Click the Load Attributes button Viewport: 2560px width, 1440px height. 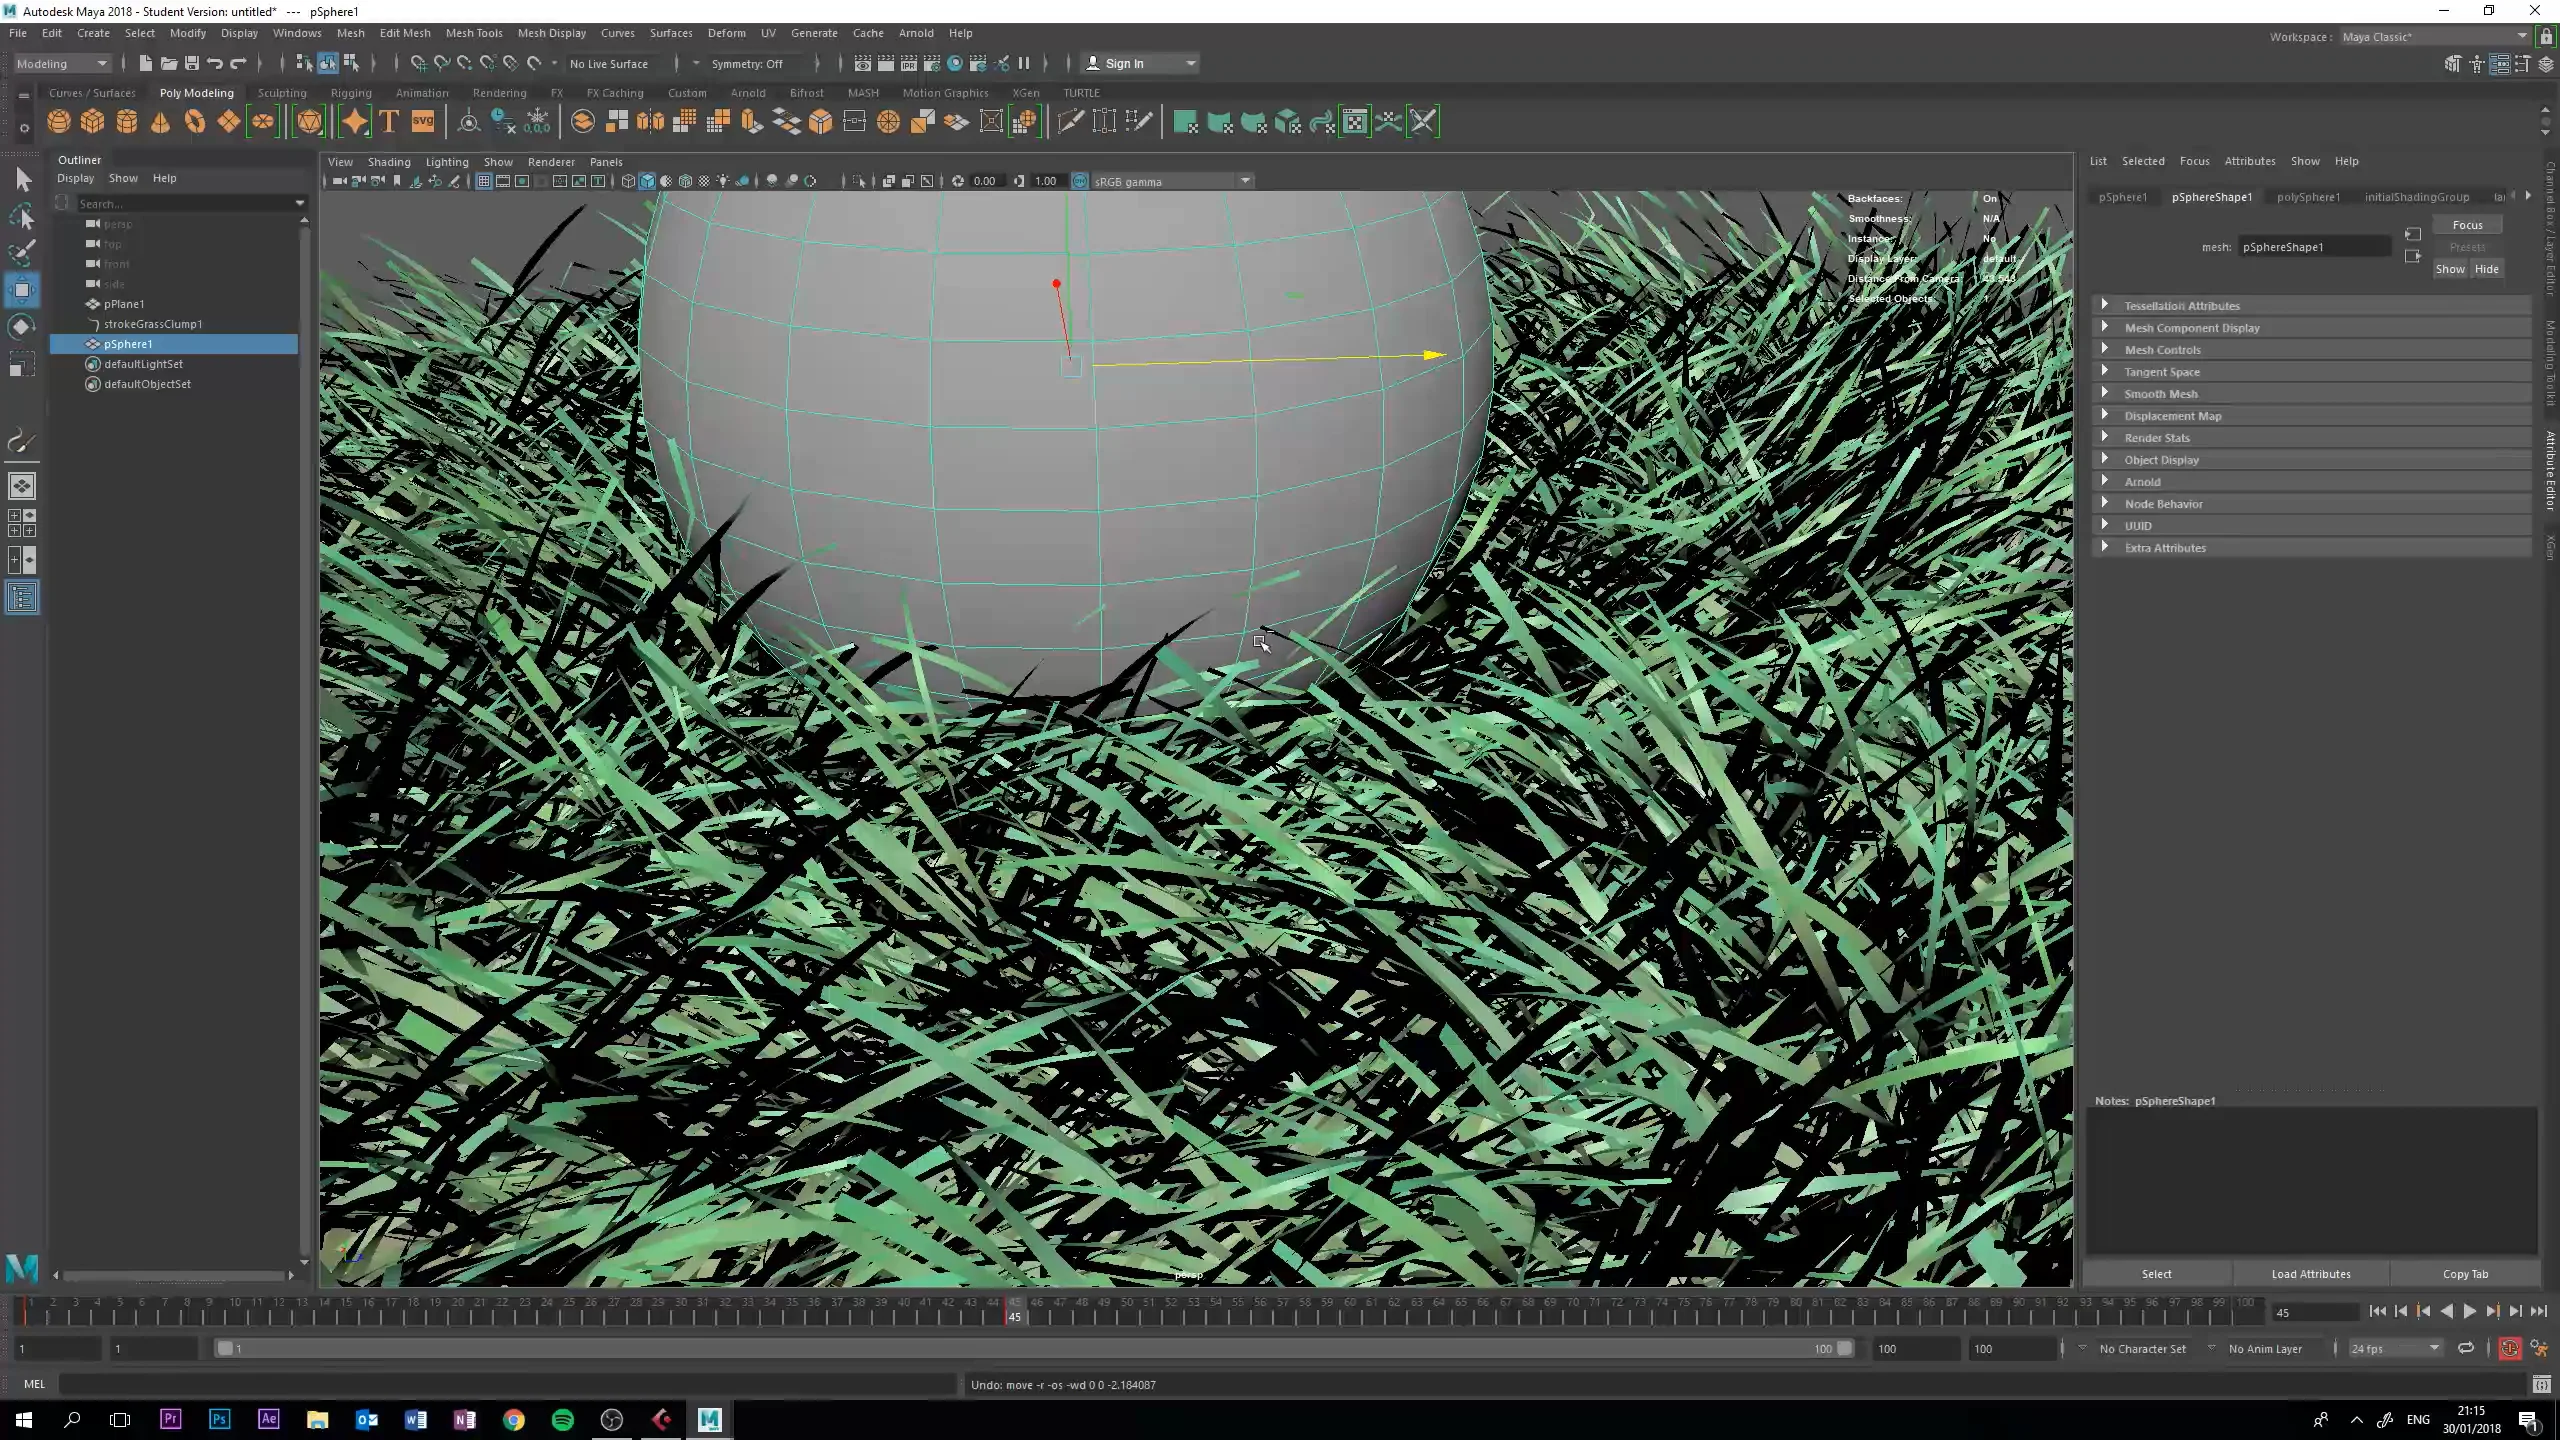click(x=2311, y=1274)
